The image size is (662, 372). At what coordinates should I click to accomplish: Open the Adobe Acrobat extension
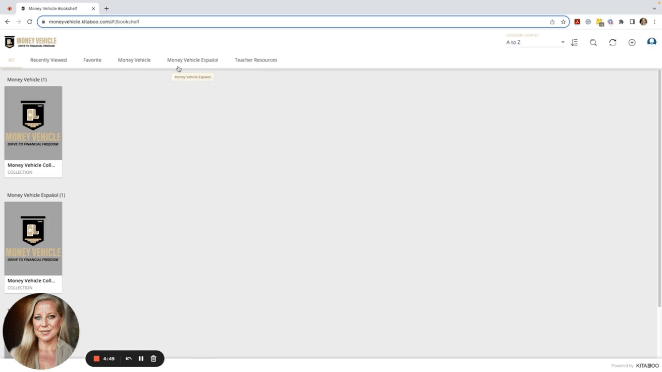577,22
